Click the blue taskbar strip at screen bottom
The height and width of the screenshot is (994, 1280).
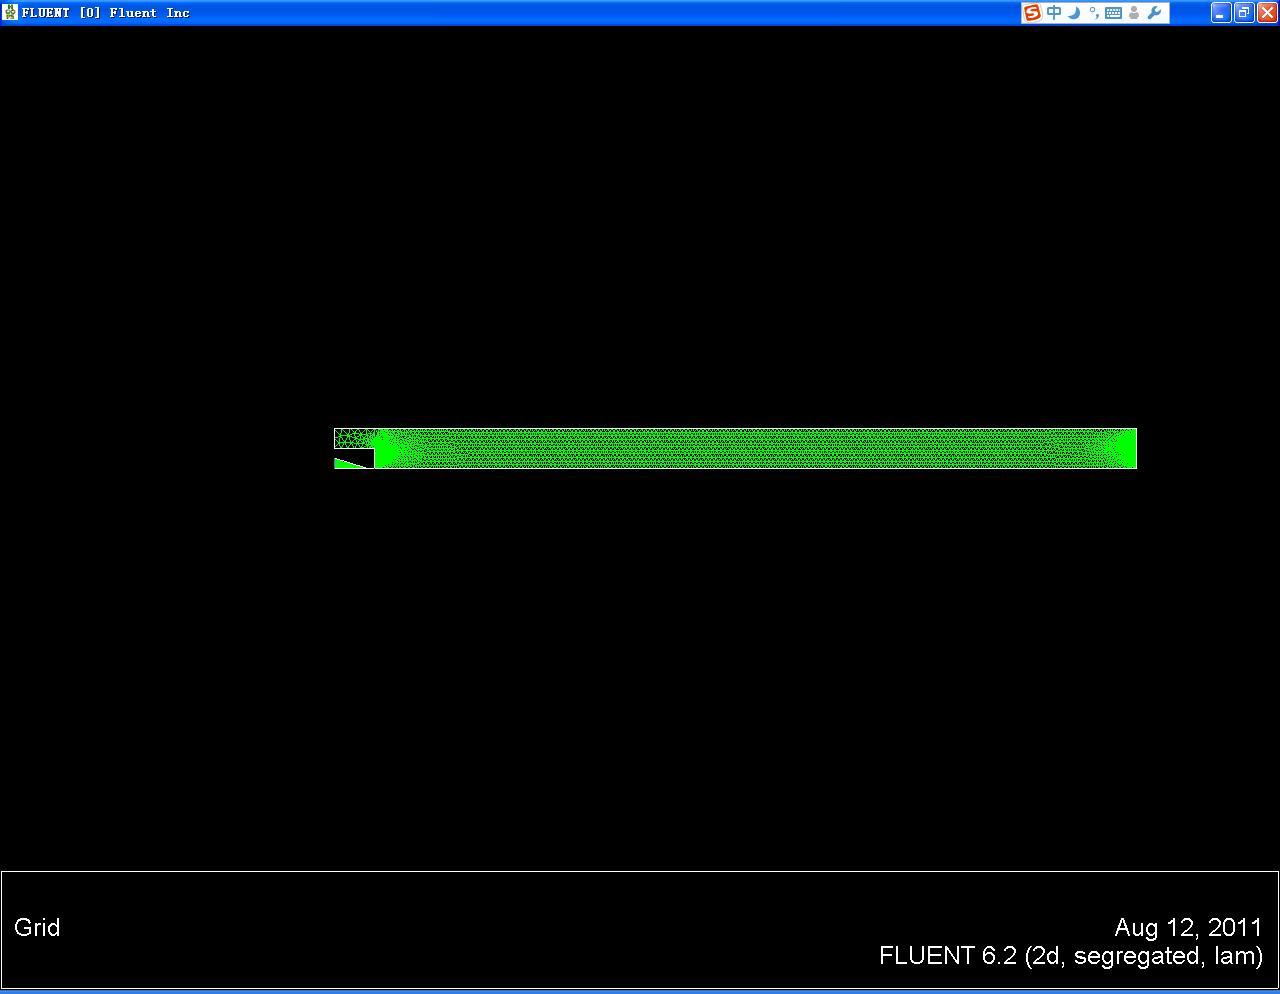tap(640, 990)
